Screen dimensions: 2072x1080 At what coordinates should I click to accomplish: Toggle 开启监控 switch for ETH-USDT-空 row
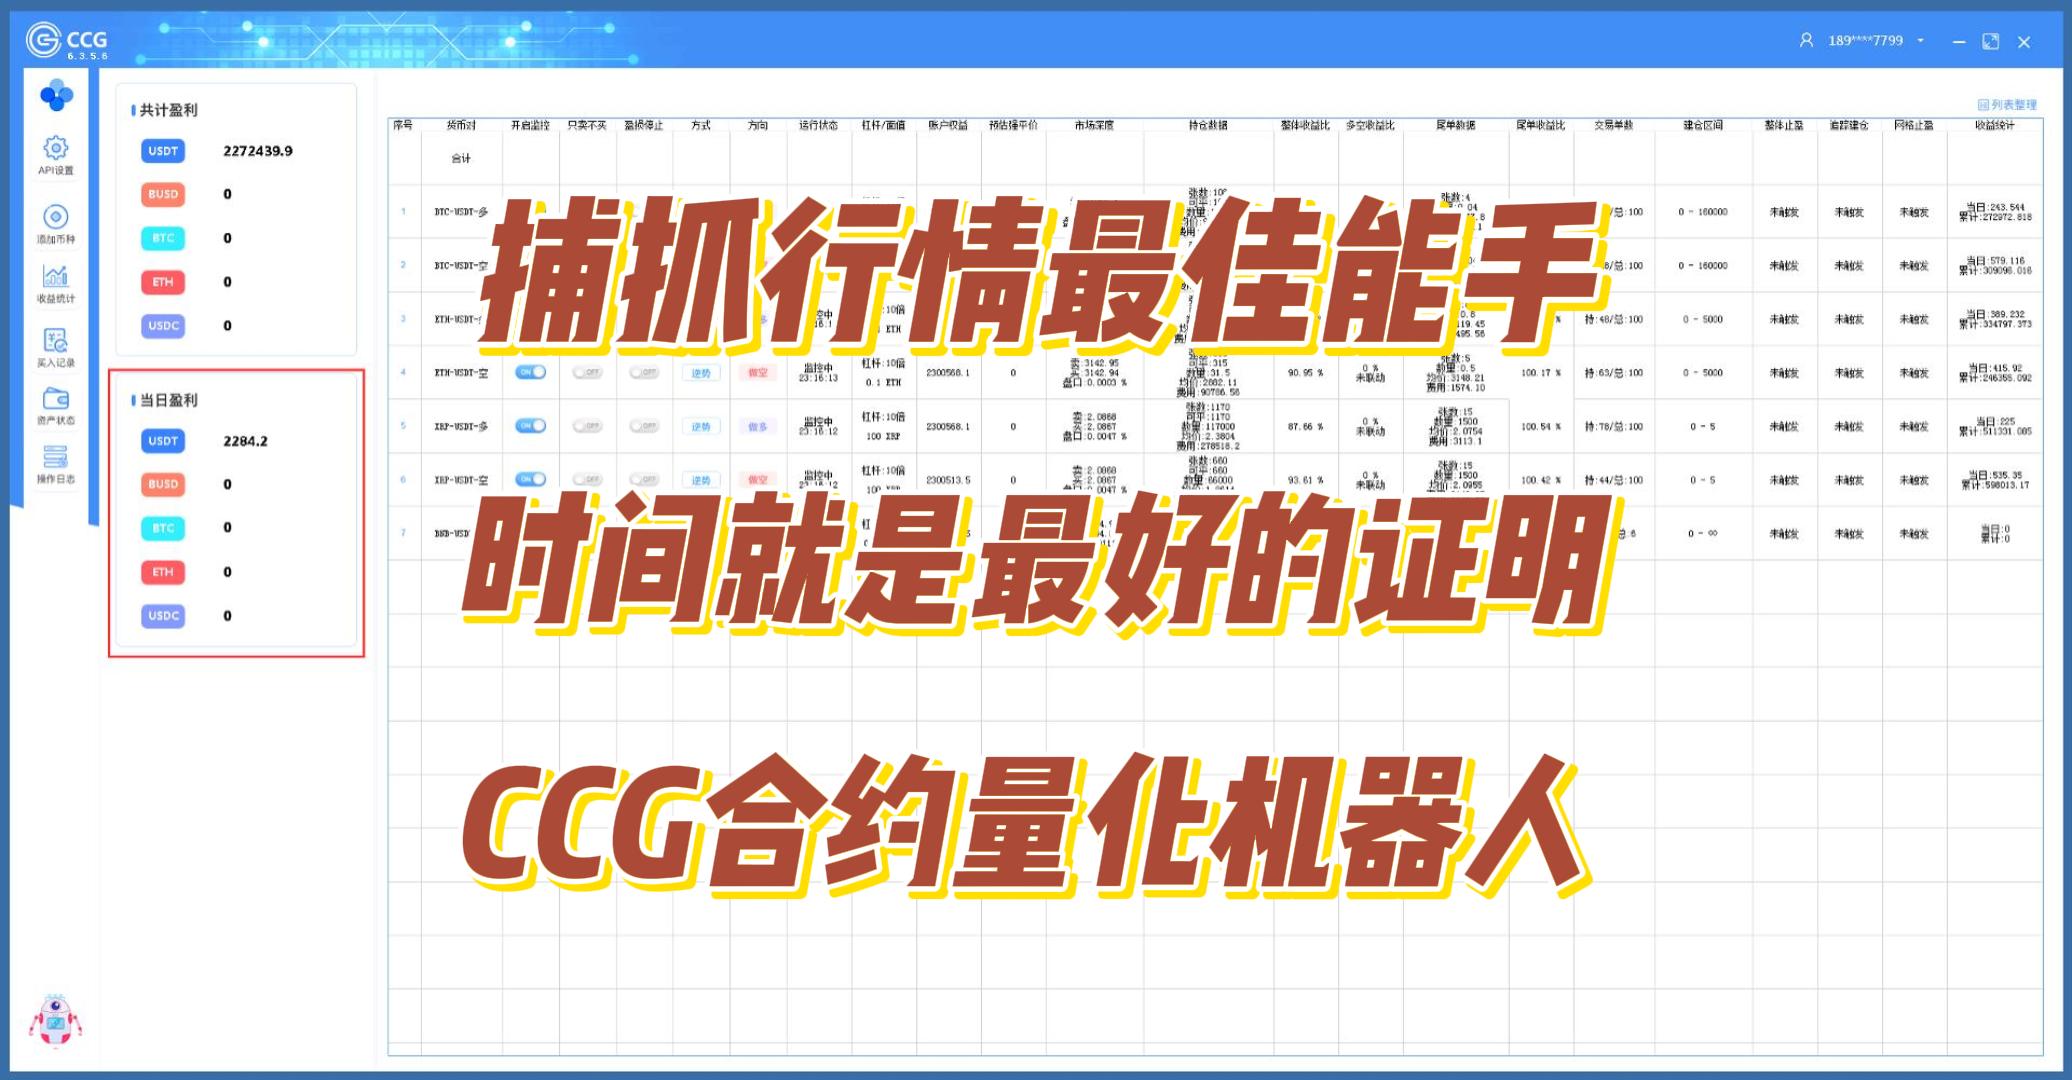point(530,372)
